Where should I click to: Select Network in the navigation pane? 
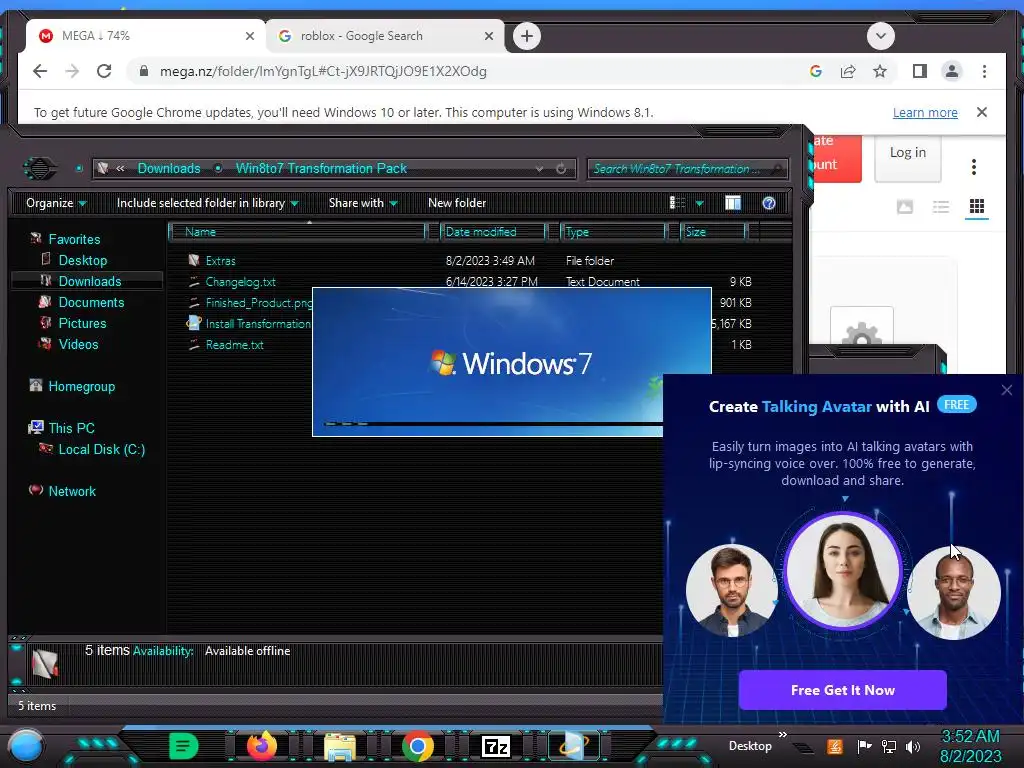pyautogui.click(x=72, y=490)
